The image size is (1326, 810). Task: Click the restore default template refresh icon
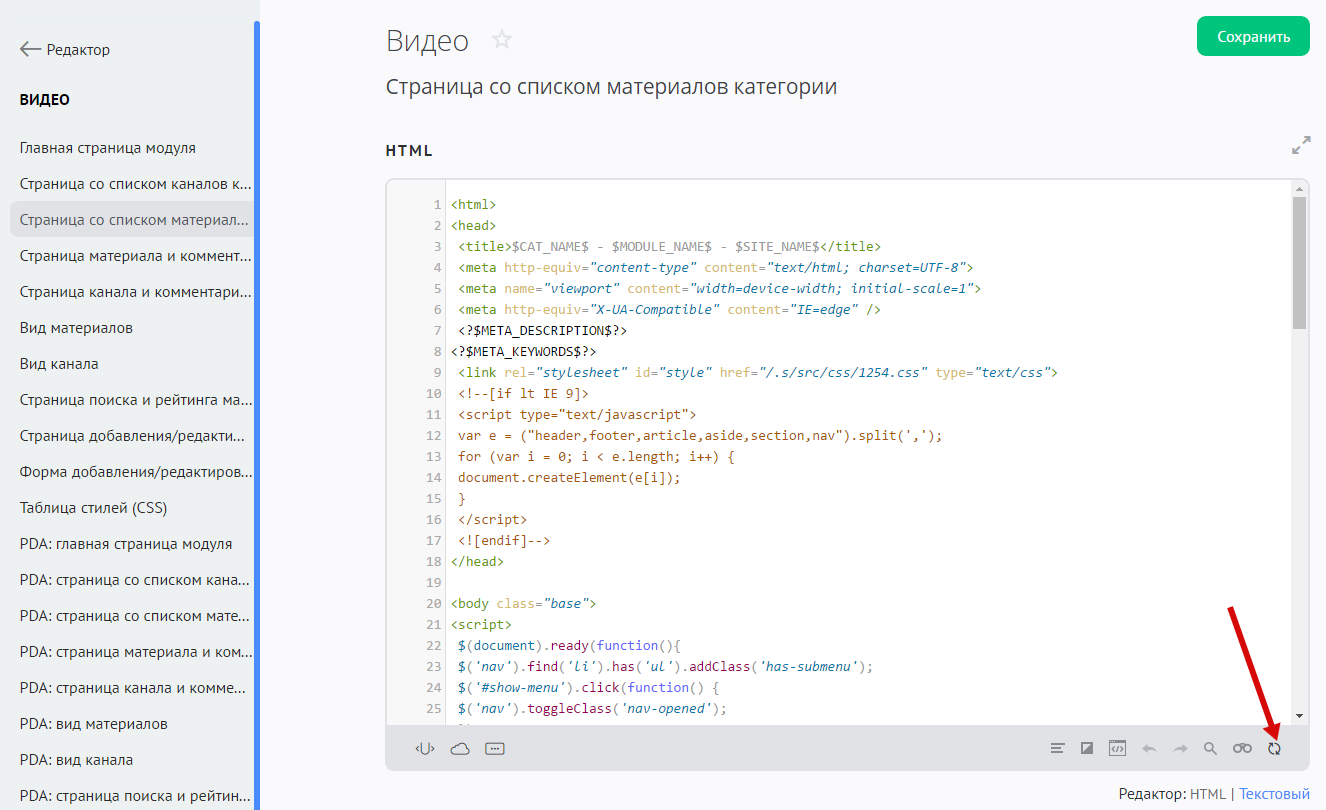(1274, 748)
